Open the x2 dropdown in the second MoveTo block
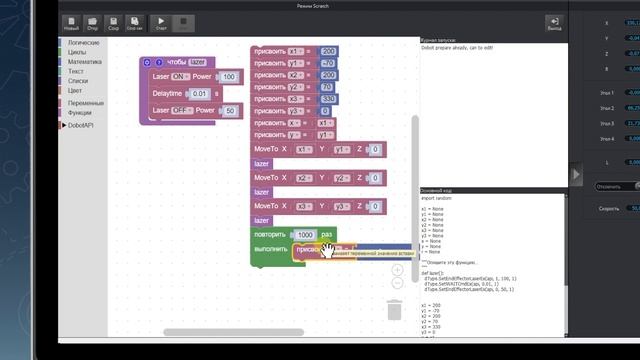Screen dimensions: 640x360 (304, 178)
